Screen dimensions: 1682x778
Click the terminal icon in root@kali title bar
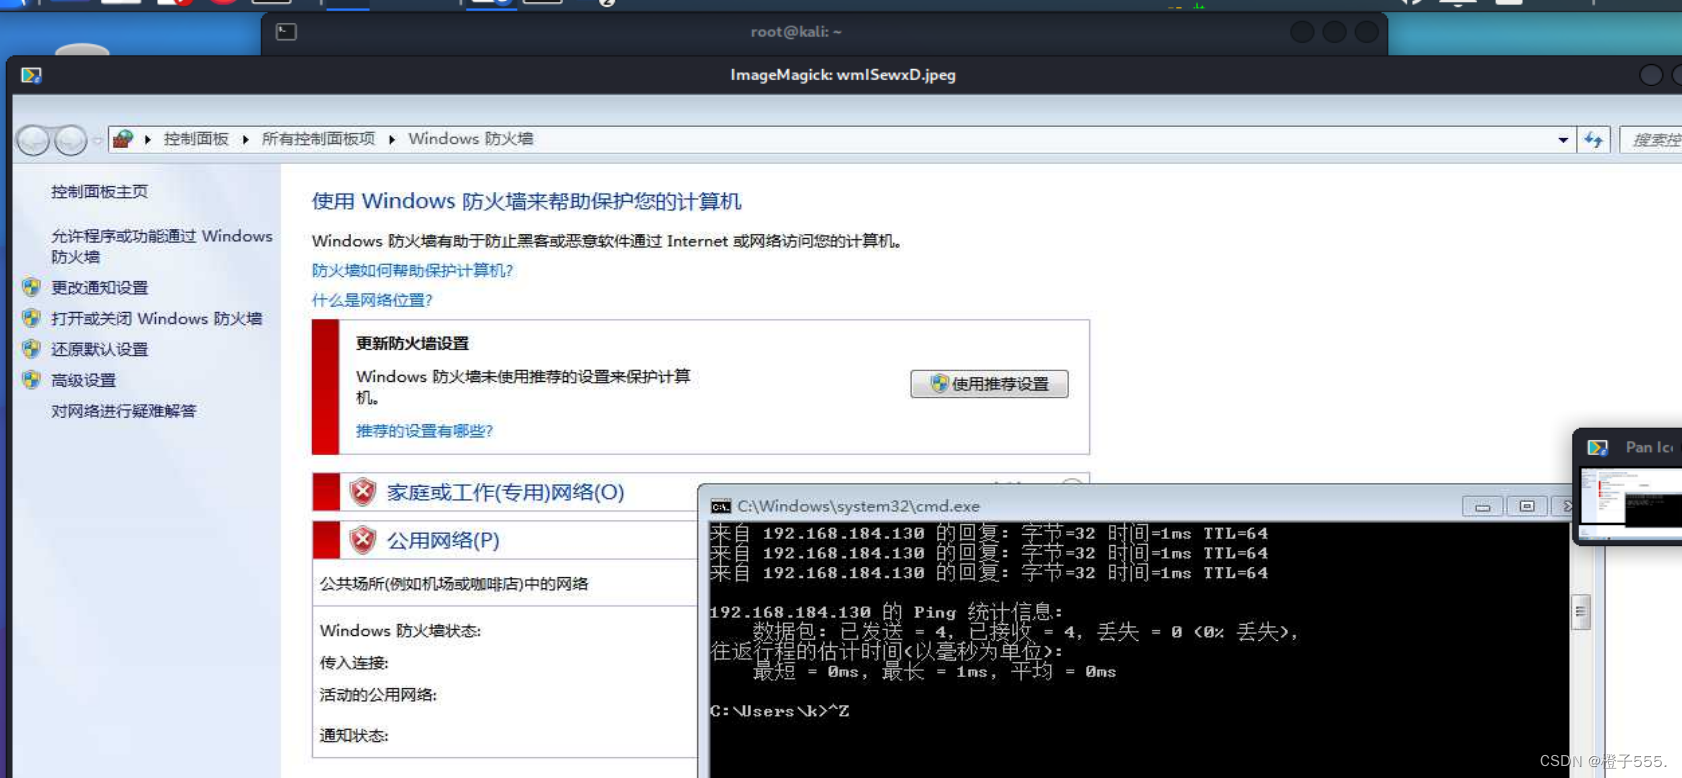pyautogui.click(x=286, y=32)
